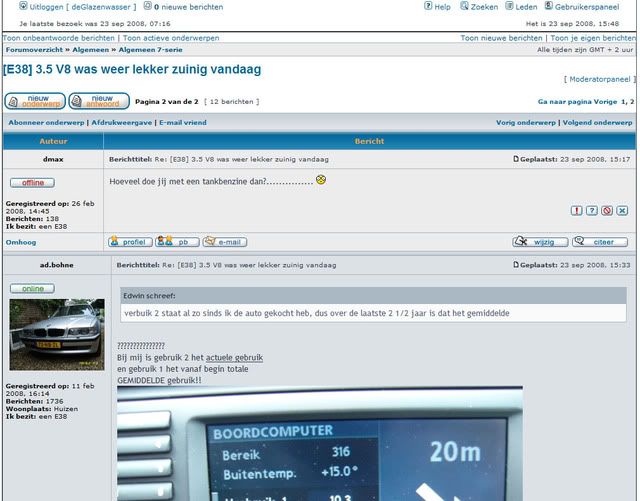The image size is (640, 501).
Task: Go to previous page via Vorige
Action: [605, 102]
